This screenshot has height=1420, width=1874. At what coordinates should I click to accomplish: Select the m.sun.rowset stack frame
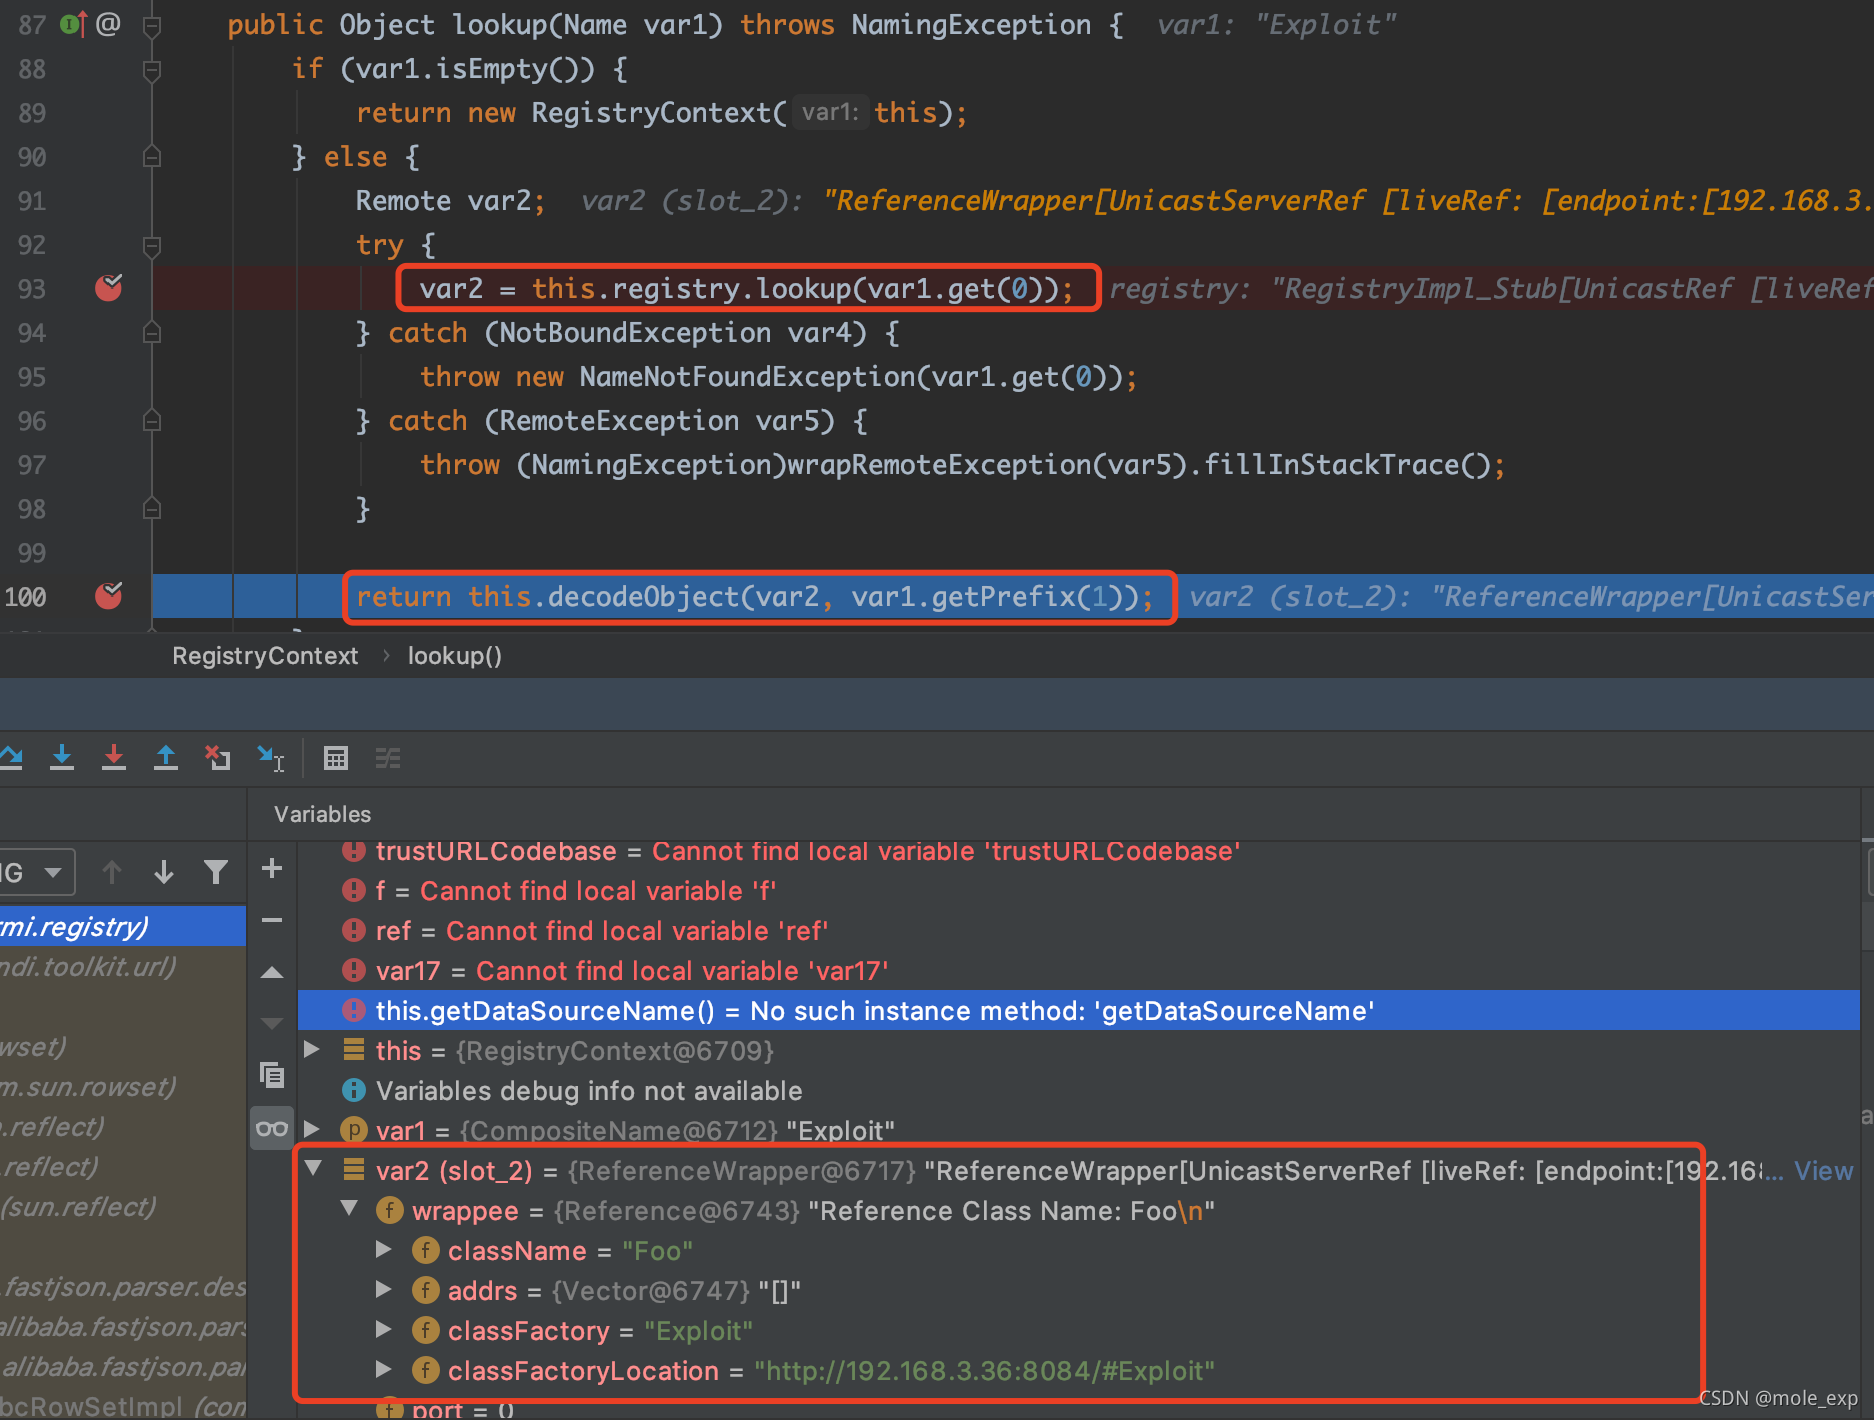123,1087
